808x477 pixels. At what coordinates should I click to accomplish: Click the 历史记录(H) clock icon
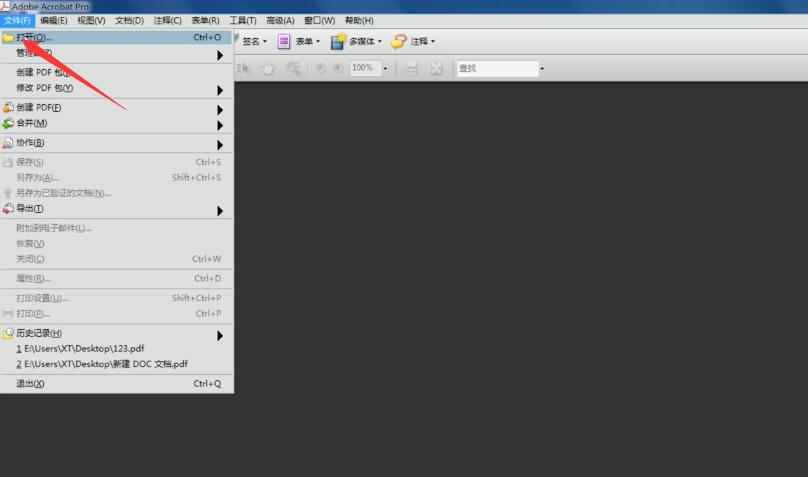[8, 333]
